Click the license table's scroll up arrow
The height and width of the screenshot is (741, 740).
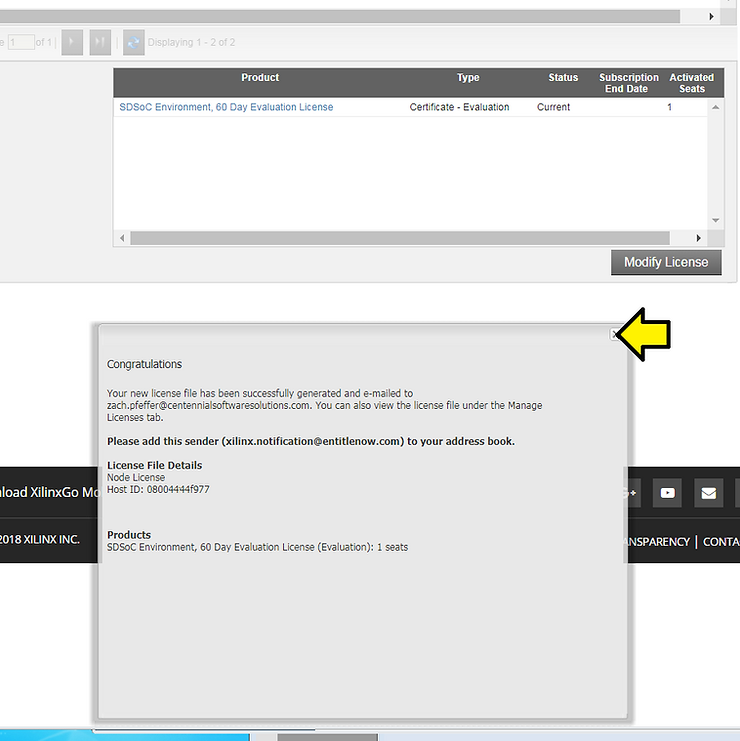pos(715,107)
